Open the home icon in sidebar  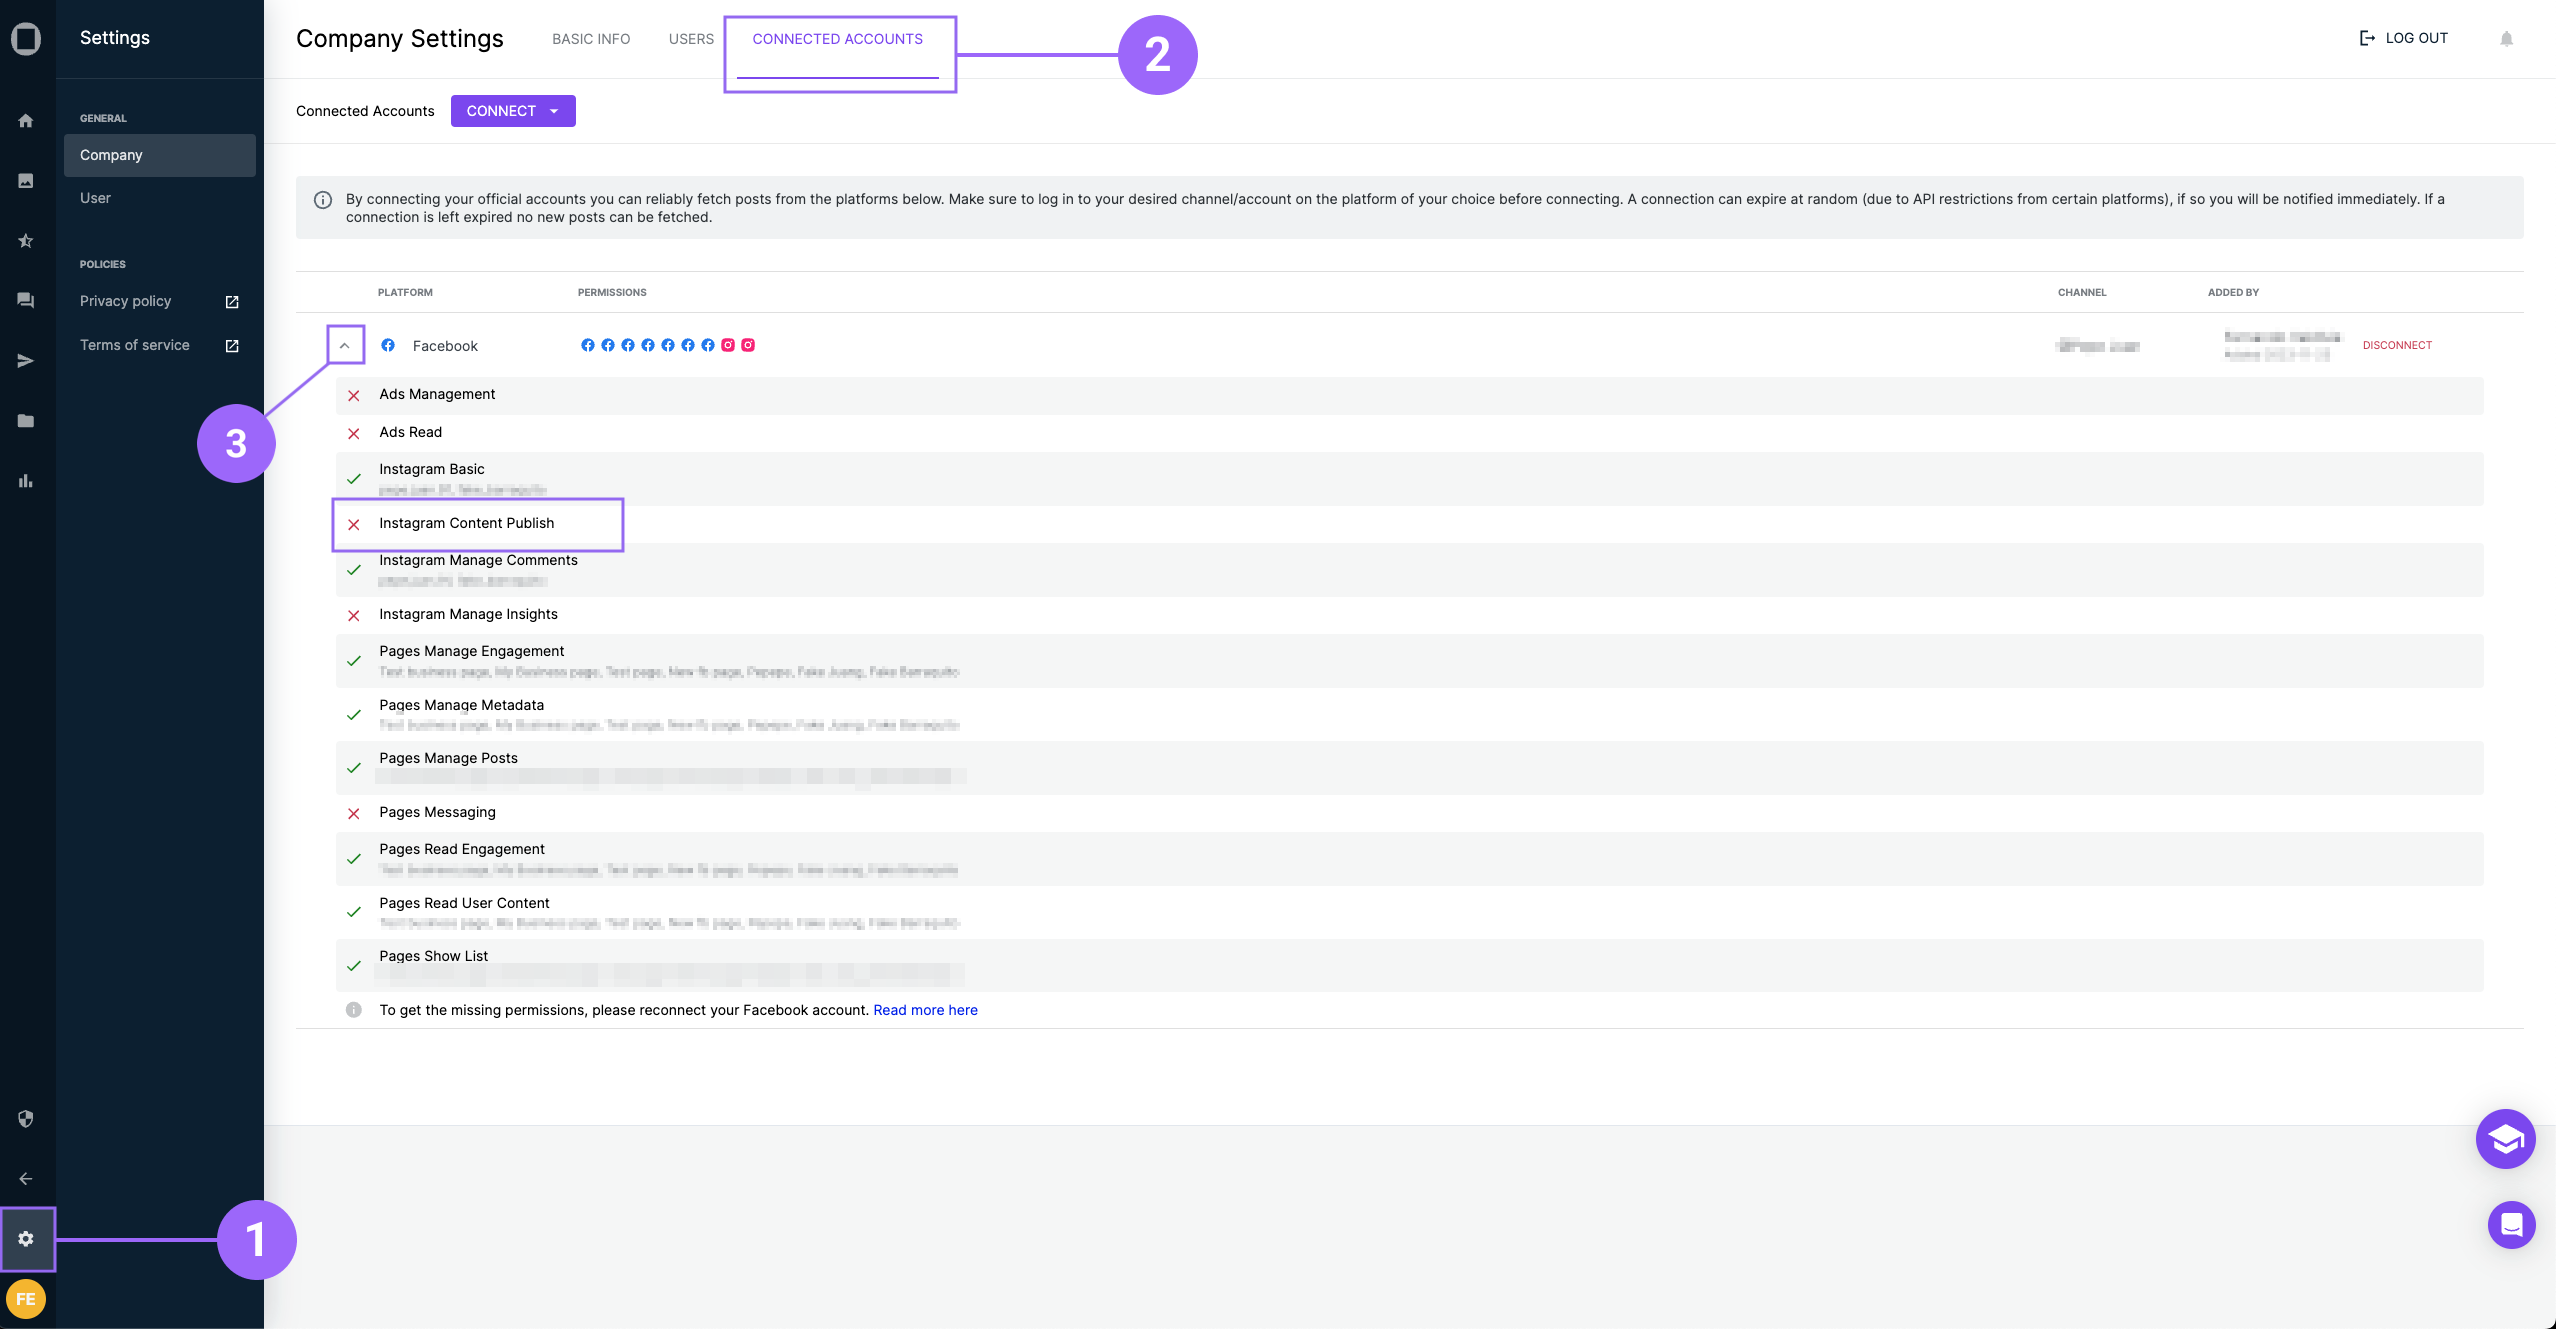(26, 121)
